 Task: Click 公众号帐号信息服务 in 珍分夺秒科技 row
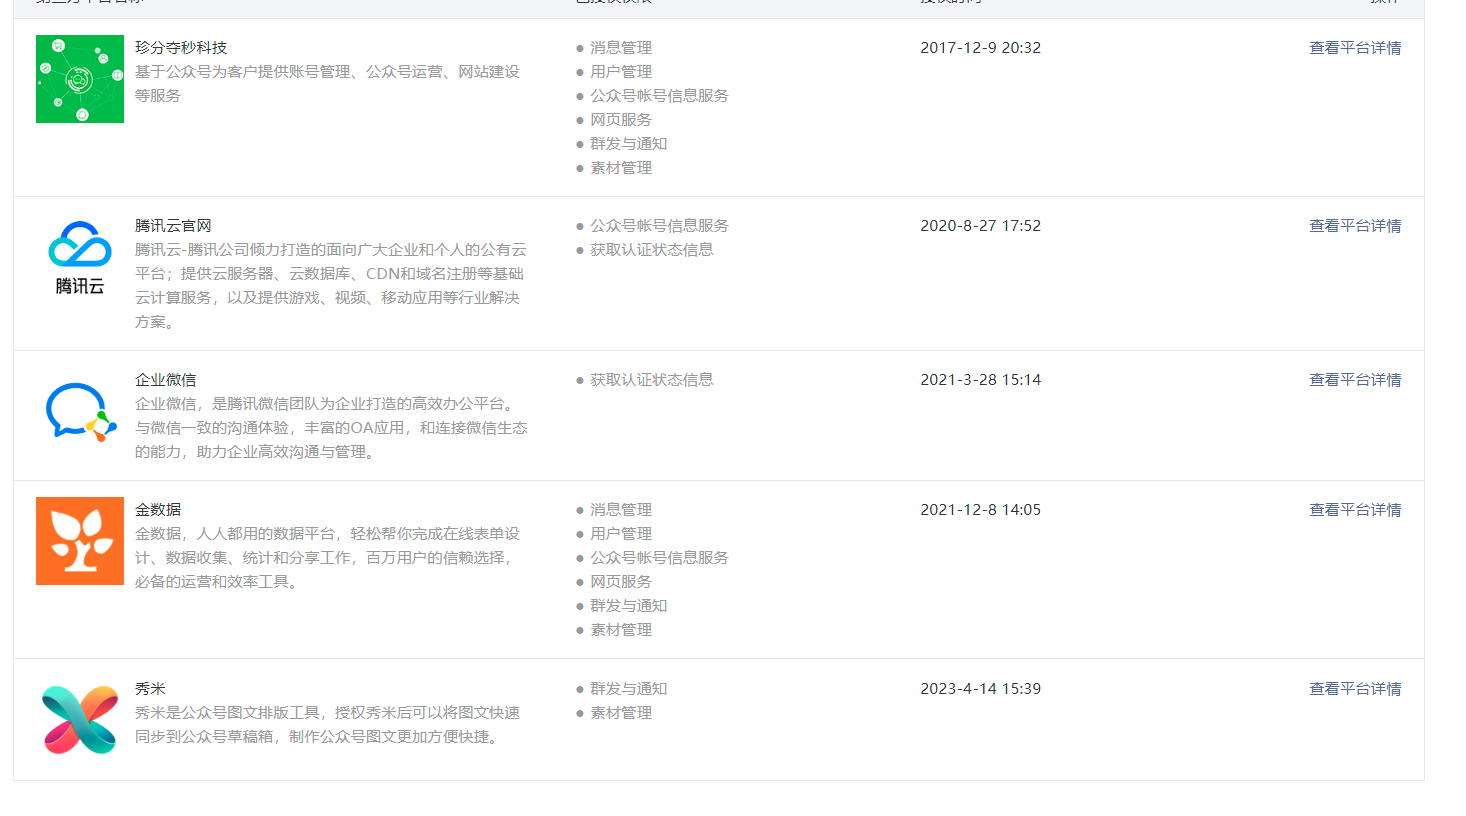659,96
